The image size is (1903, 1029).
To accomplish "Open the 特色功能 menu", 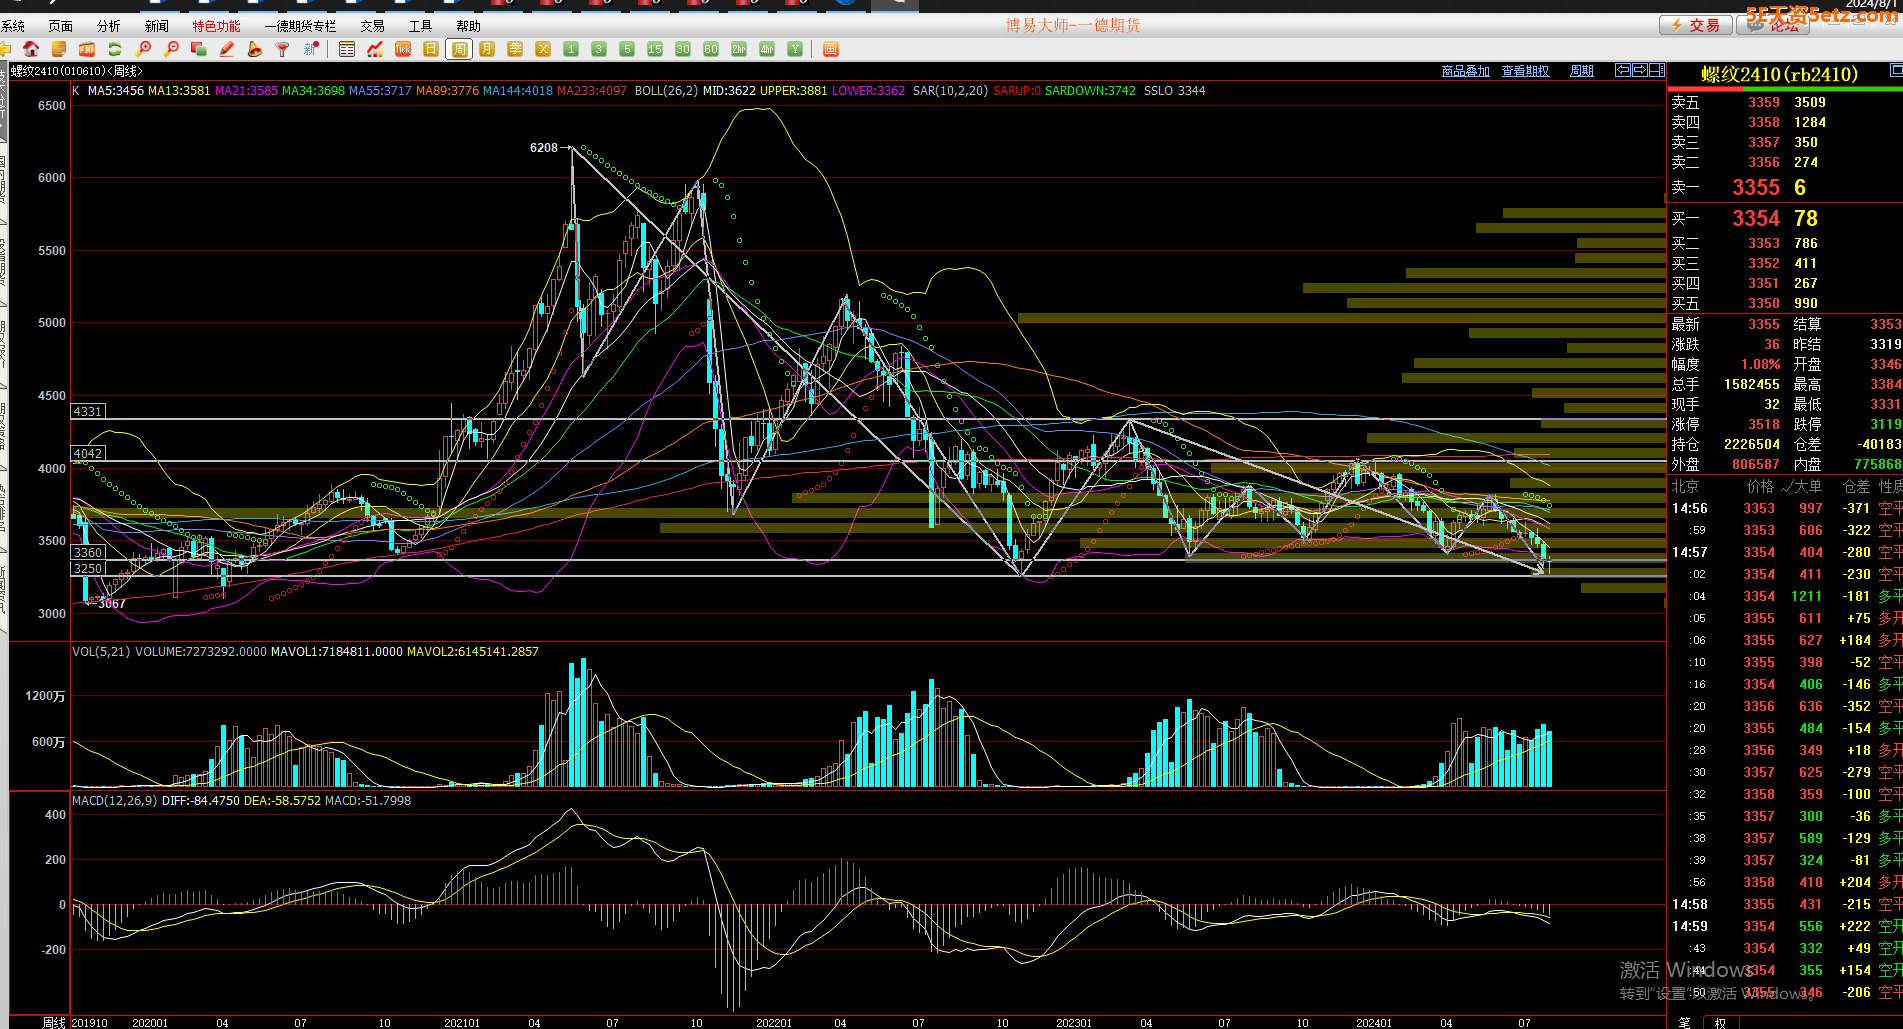I will 216,26.
